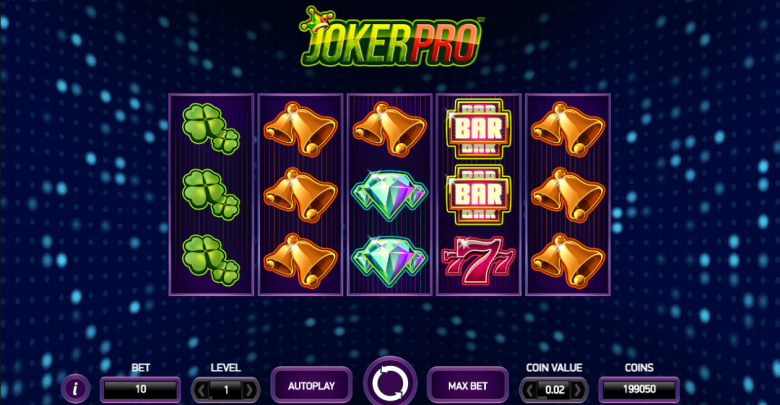The height and width of the screenshot is (405, 780).
Task: Click the bottom diamond on reel three
Action: coord(390,261)
